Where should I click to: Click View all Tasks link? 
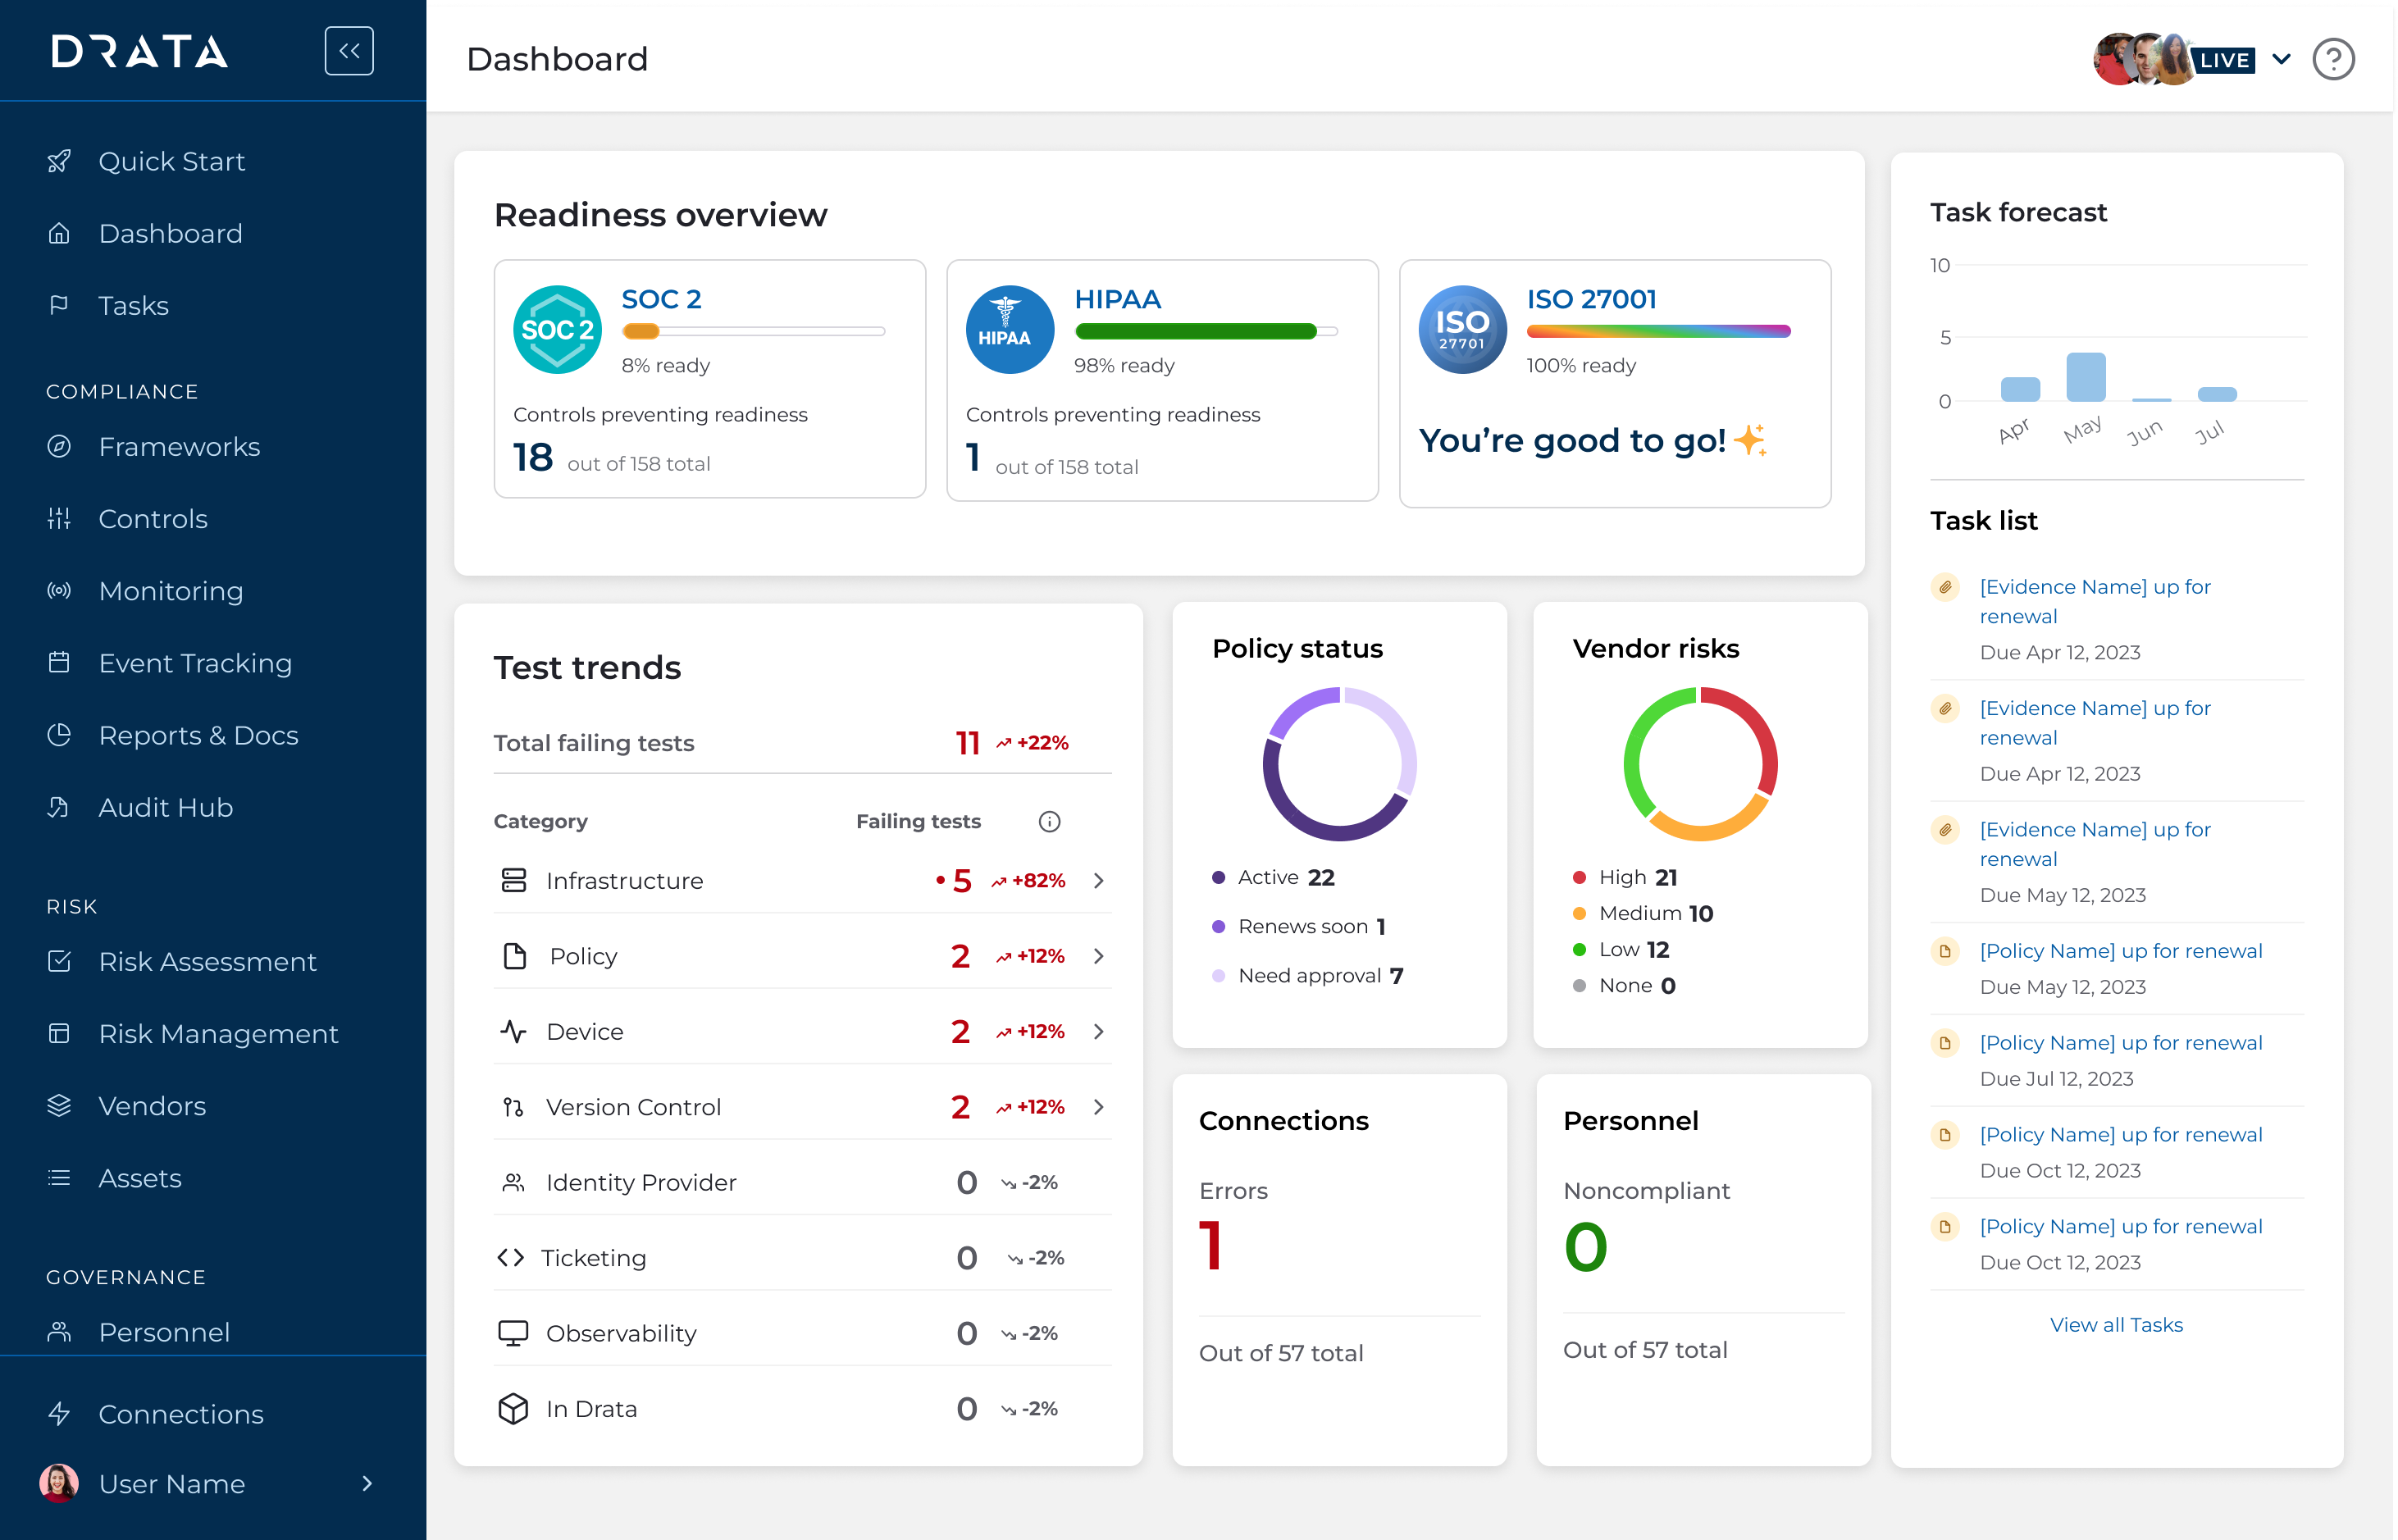[x=2115, y=1324]
